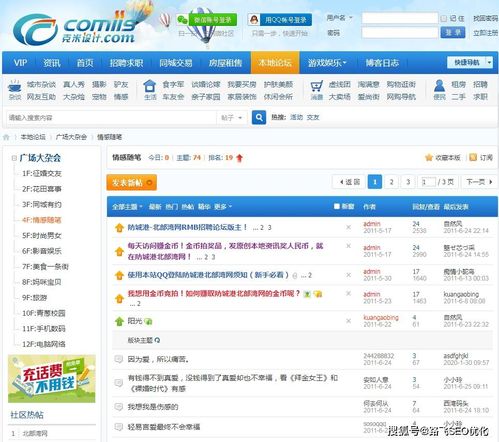This screenshot has width=499, height=442.
Task: Open the 房屋租售 nav tab
Action: coord(225,63)
